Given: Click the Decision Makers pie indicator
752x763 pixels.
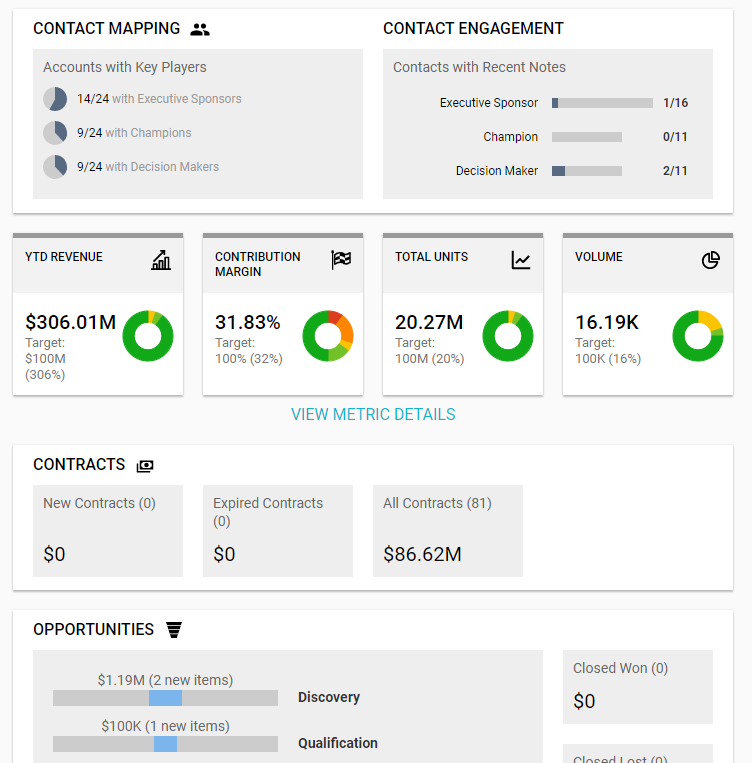Looking at the screenshot, I should 55,167.
